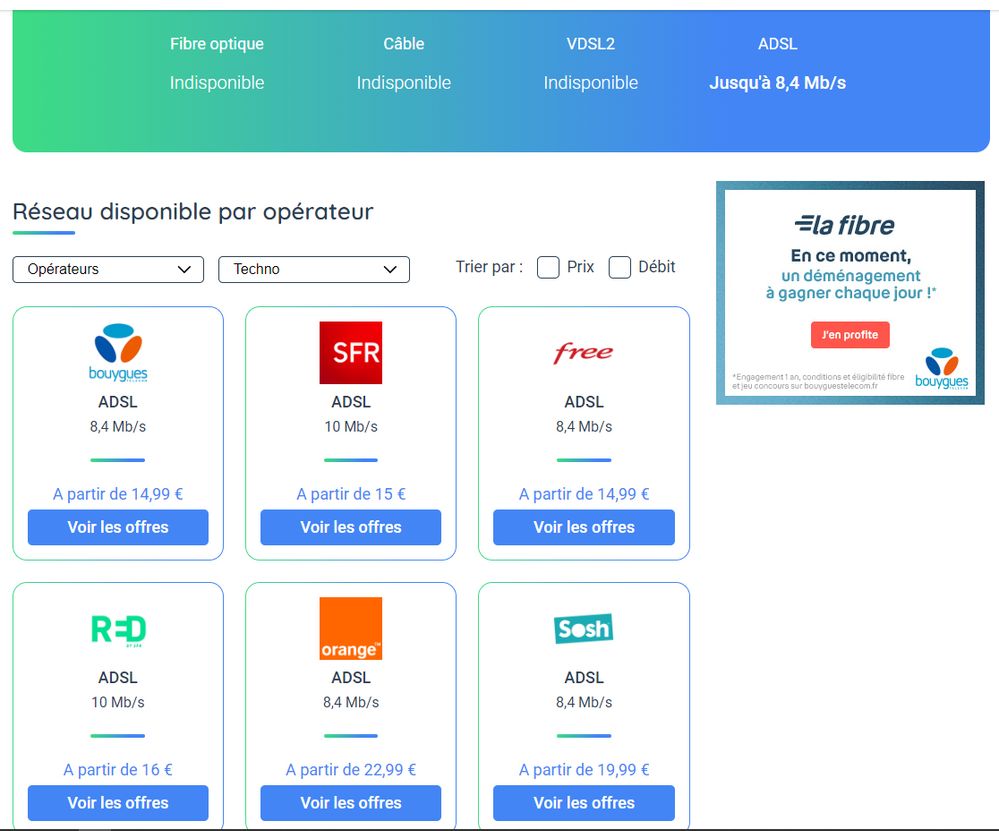
Task: Click the ADSL header label
Action: click(777, 44)
